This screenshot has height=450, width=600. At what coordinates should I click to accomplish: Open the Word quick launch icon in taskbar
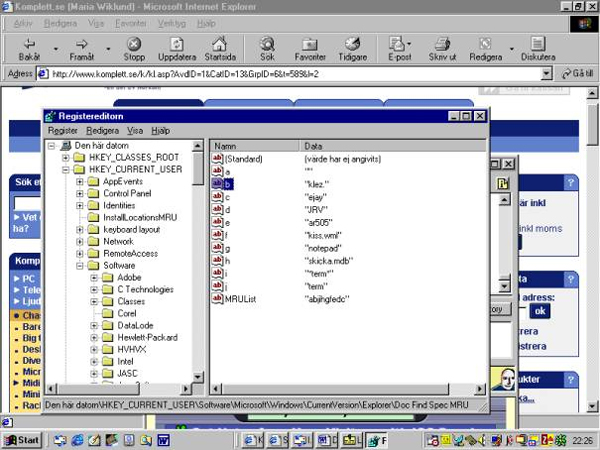pos(163,440)
